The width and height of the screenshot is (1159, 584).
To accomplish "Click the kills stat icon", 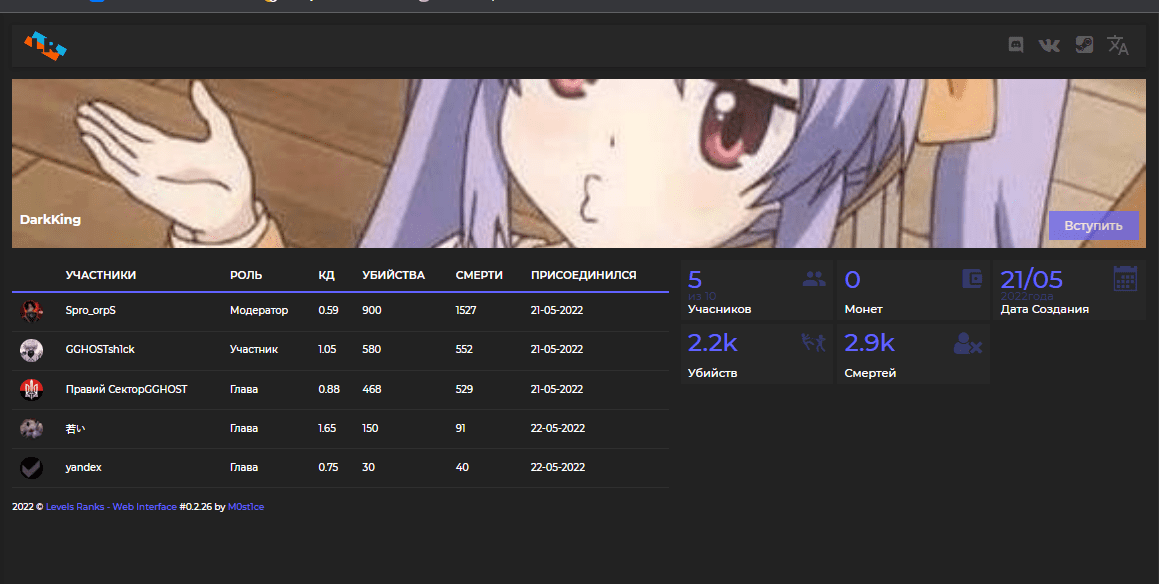I will (x=814, y=343).
